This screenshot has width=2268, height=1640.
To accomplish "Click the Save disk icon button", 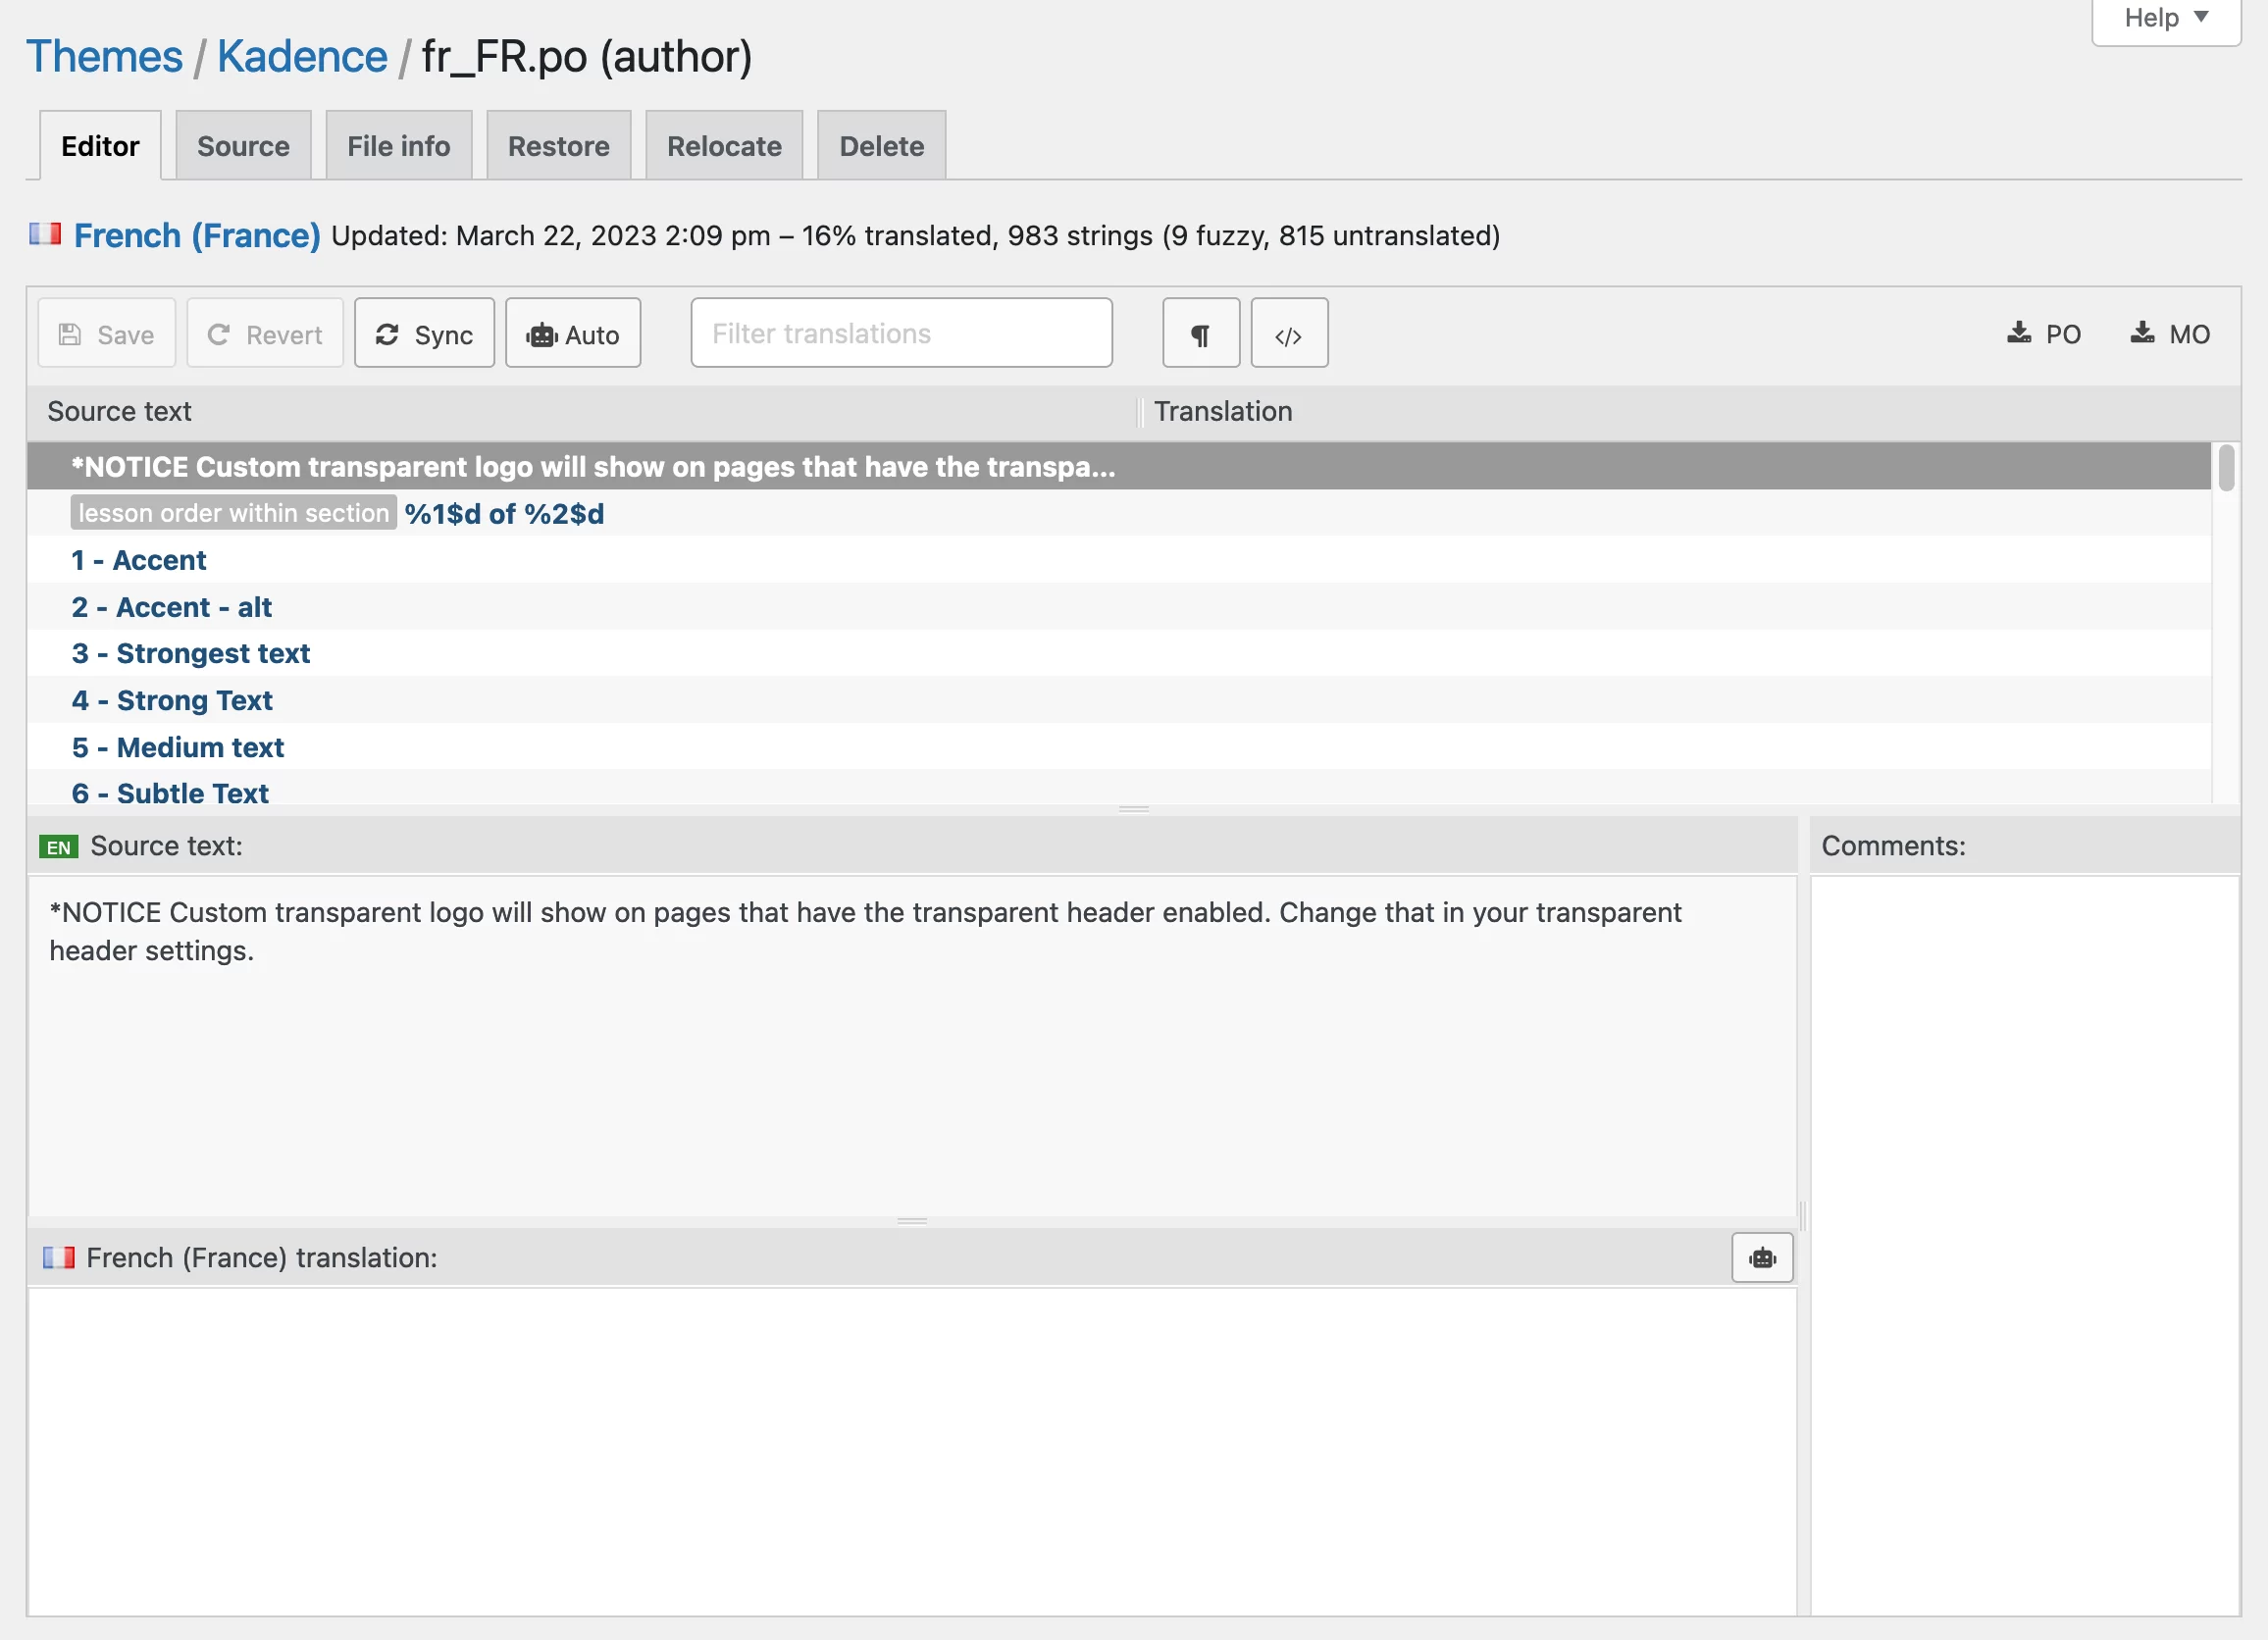I will [x=106, y=334].
